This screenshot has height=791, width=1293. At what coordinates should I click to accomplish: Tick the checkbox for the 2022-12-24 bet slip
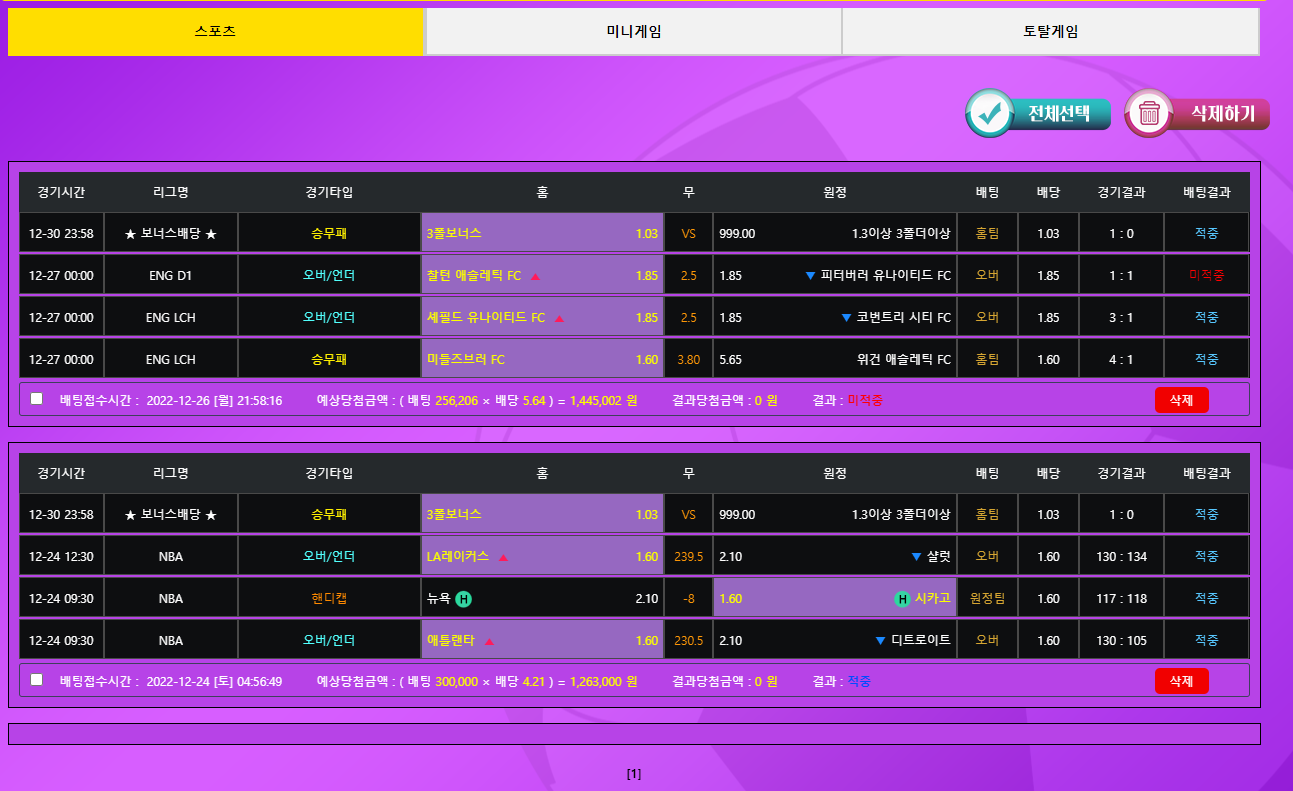tap(37, 680)
